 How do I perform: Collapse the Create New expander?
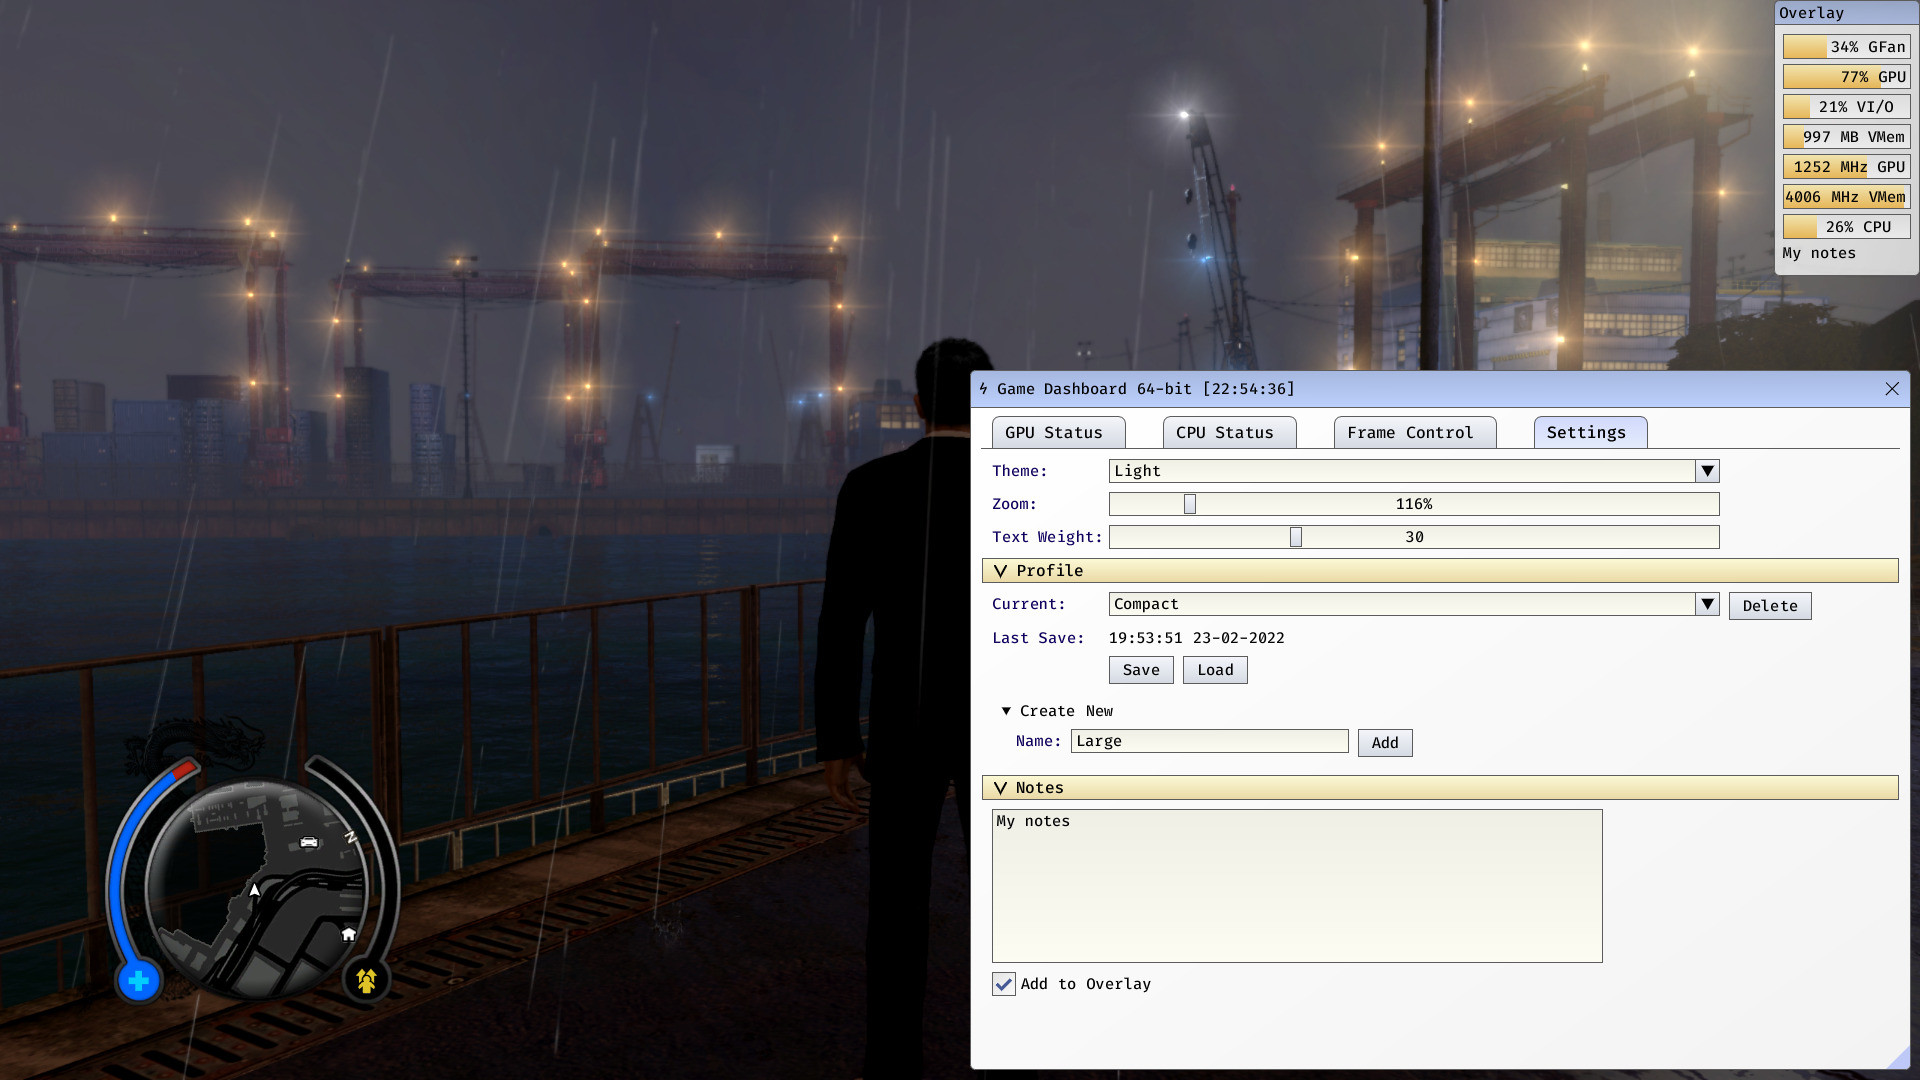[1007, 710]
